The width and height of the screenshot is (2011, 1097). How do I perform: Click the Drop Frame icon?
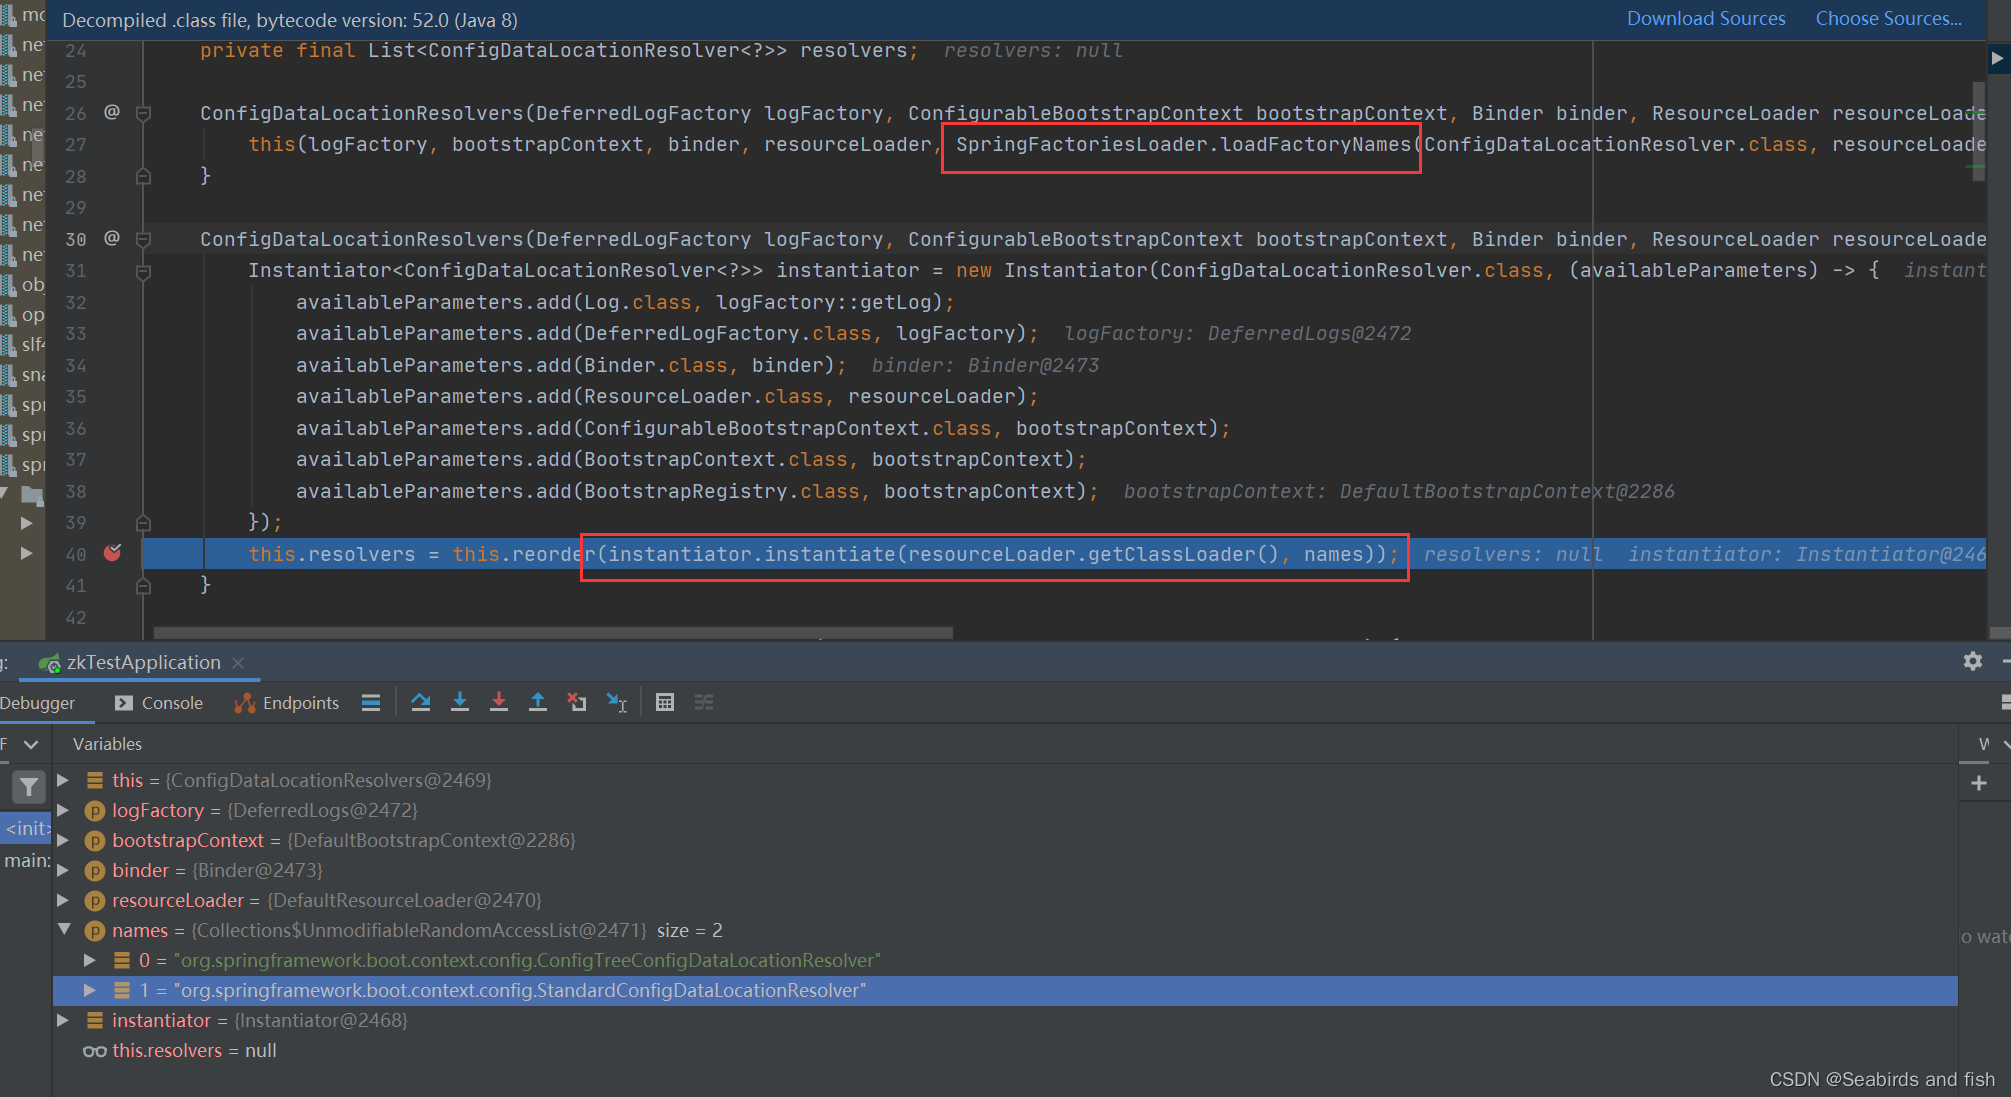coord(577,702)
